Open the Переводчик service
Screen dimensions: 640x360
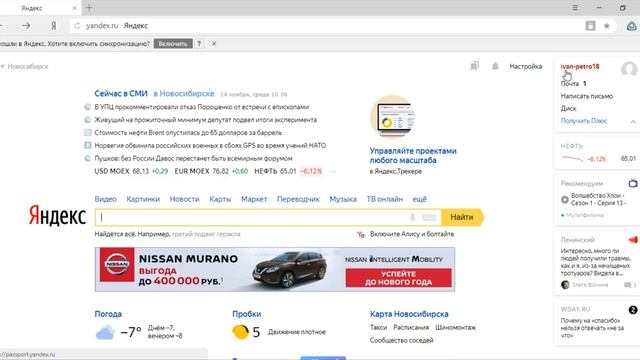298,199
